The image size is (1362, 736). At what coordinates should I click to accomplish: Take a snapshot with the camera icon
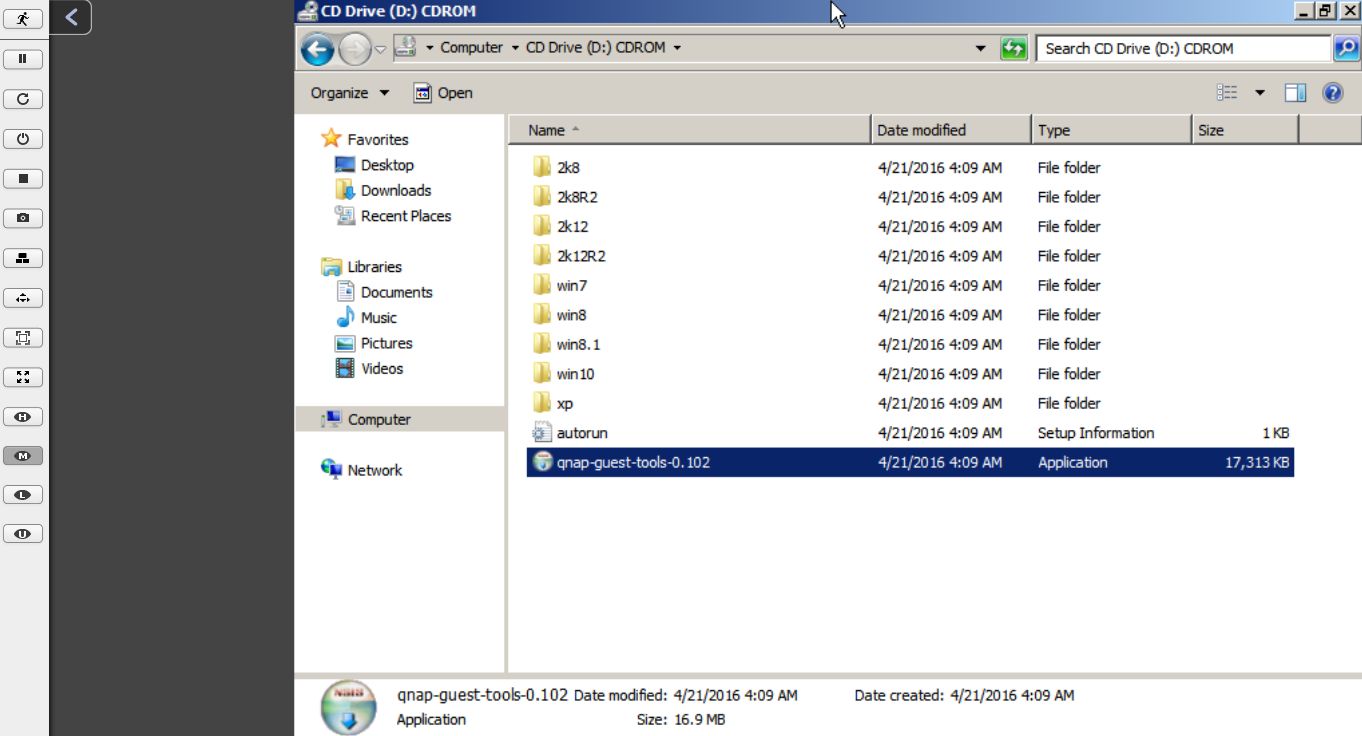[x=23, y=218]
